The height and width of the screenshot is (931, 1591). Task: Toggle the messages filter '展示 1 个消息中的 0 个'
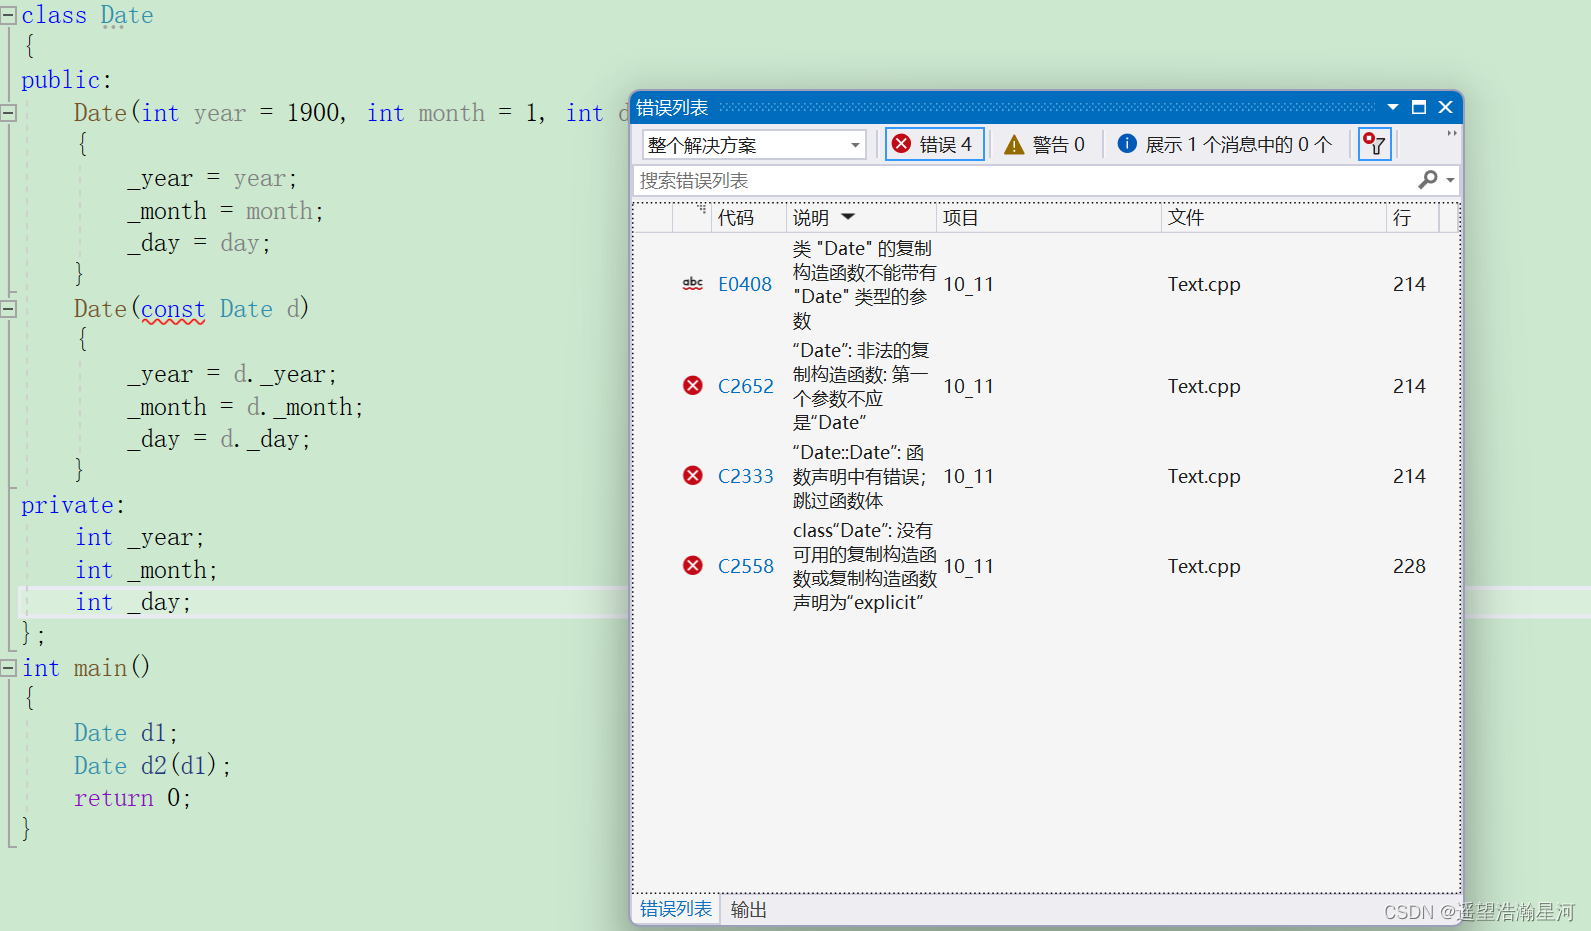coord(1225,144)
